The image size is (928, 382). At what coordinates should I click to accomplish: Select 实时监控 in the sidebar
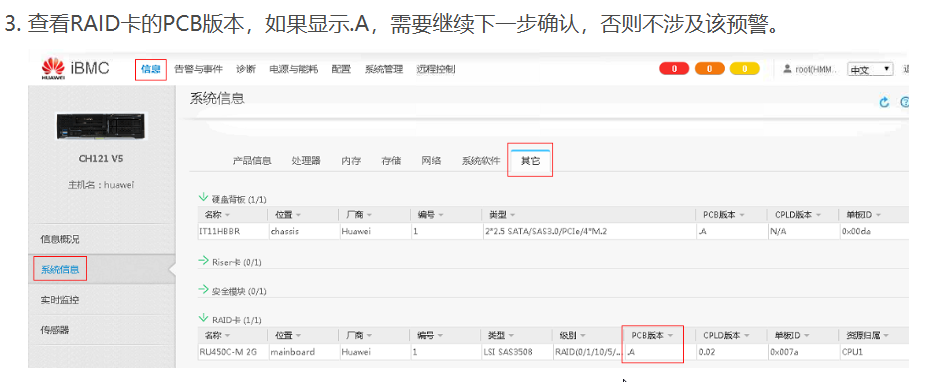[59, 300]
